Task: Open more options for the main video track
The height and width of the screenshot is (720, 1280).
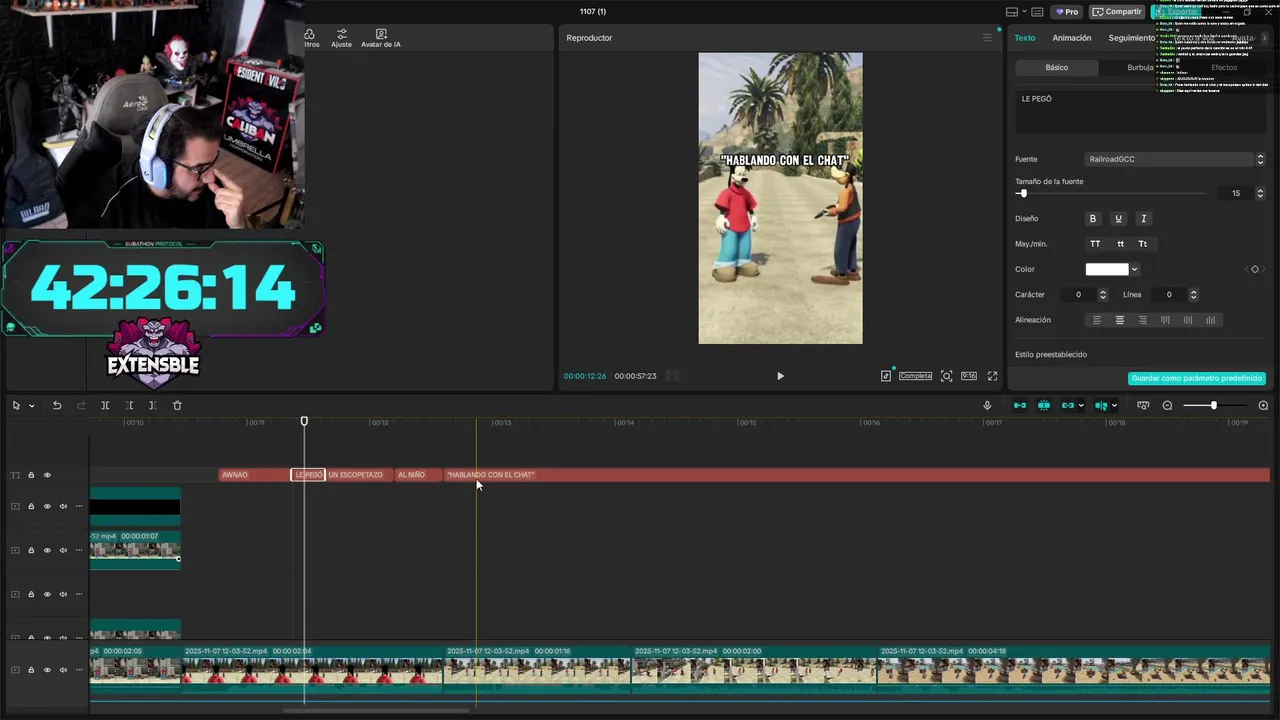Action: tap(79, 670)
